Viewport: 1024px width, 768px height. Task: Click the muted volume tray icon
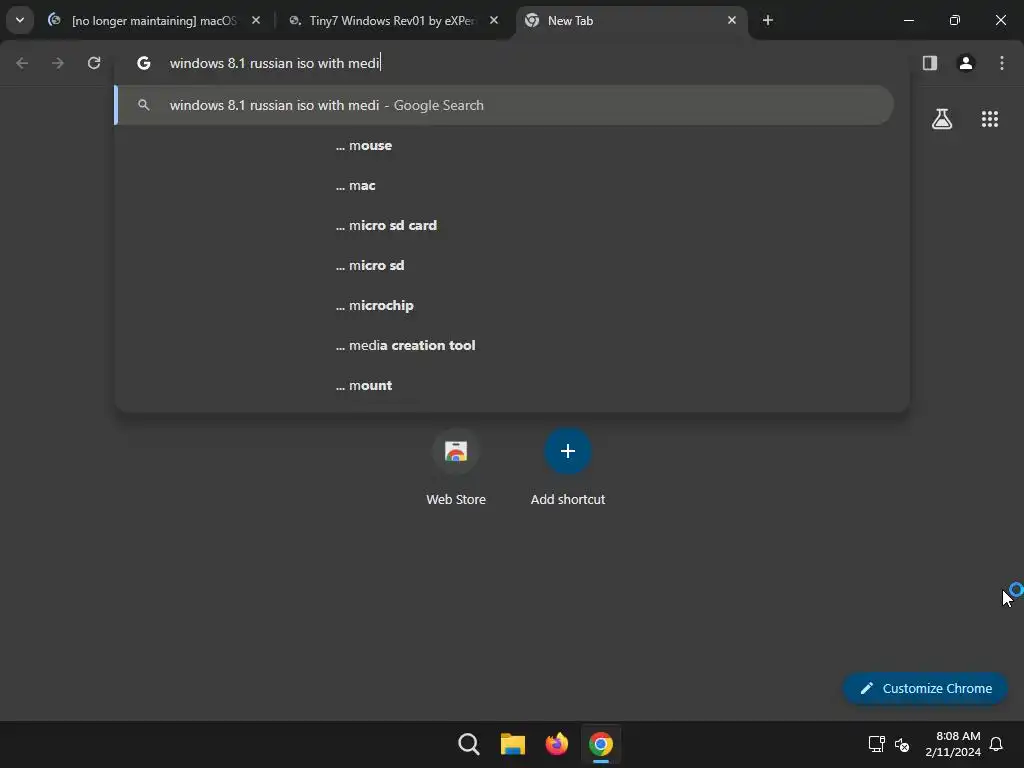click(902, 744)
